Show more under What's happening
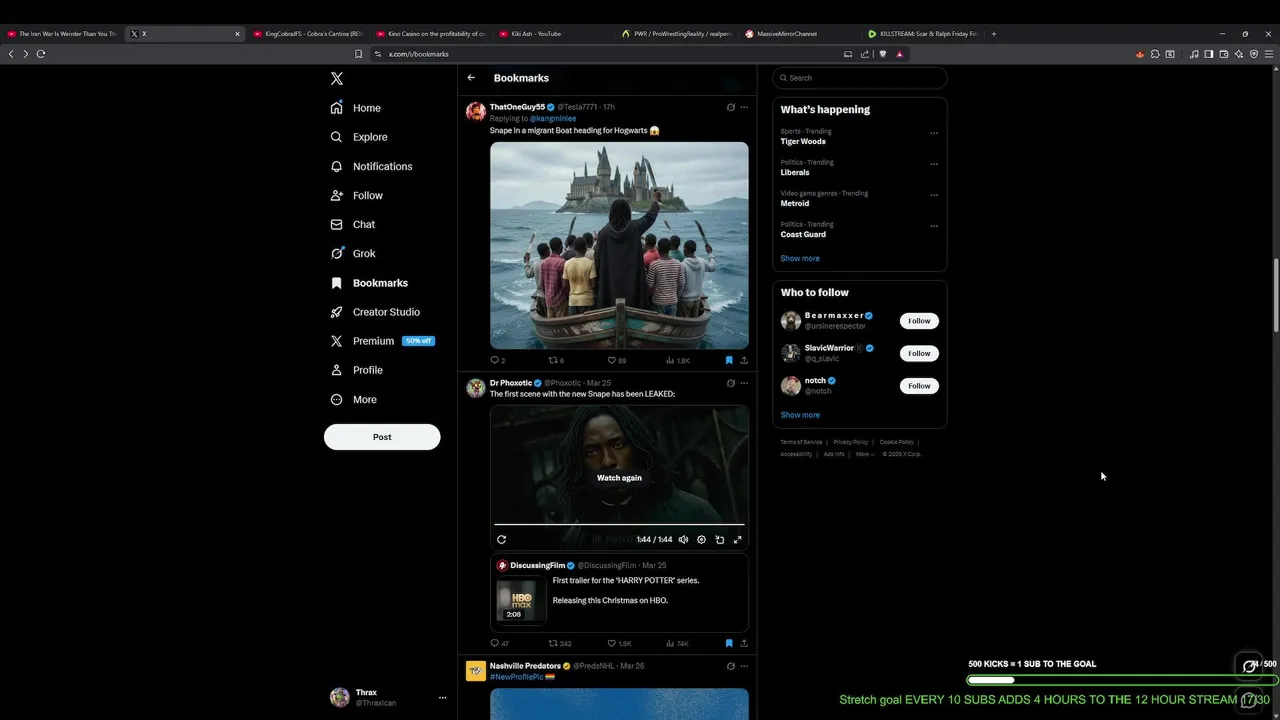The width and height of the screenshot is (1280, 720). tap(800, 258)
